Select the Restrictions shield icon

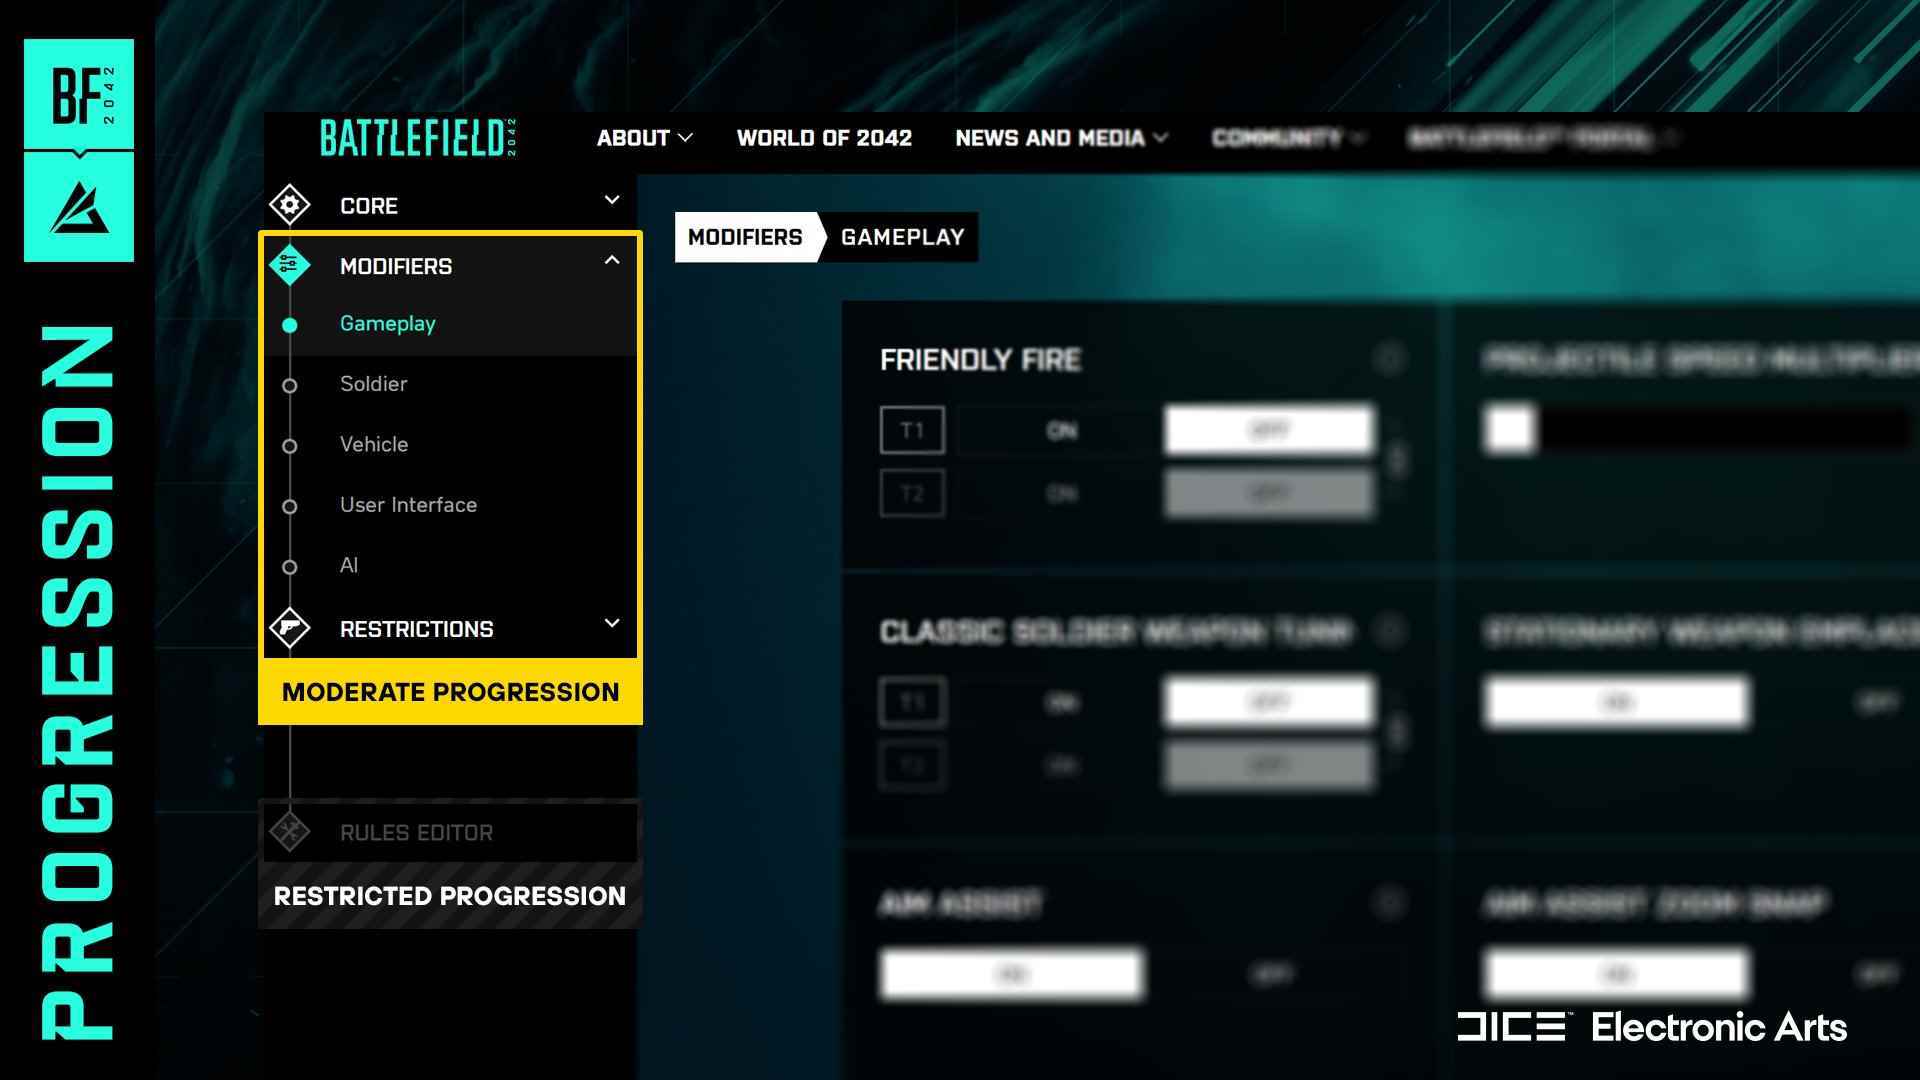pos(290,629)
